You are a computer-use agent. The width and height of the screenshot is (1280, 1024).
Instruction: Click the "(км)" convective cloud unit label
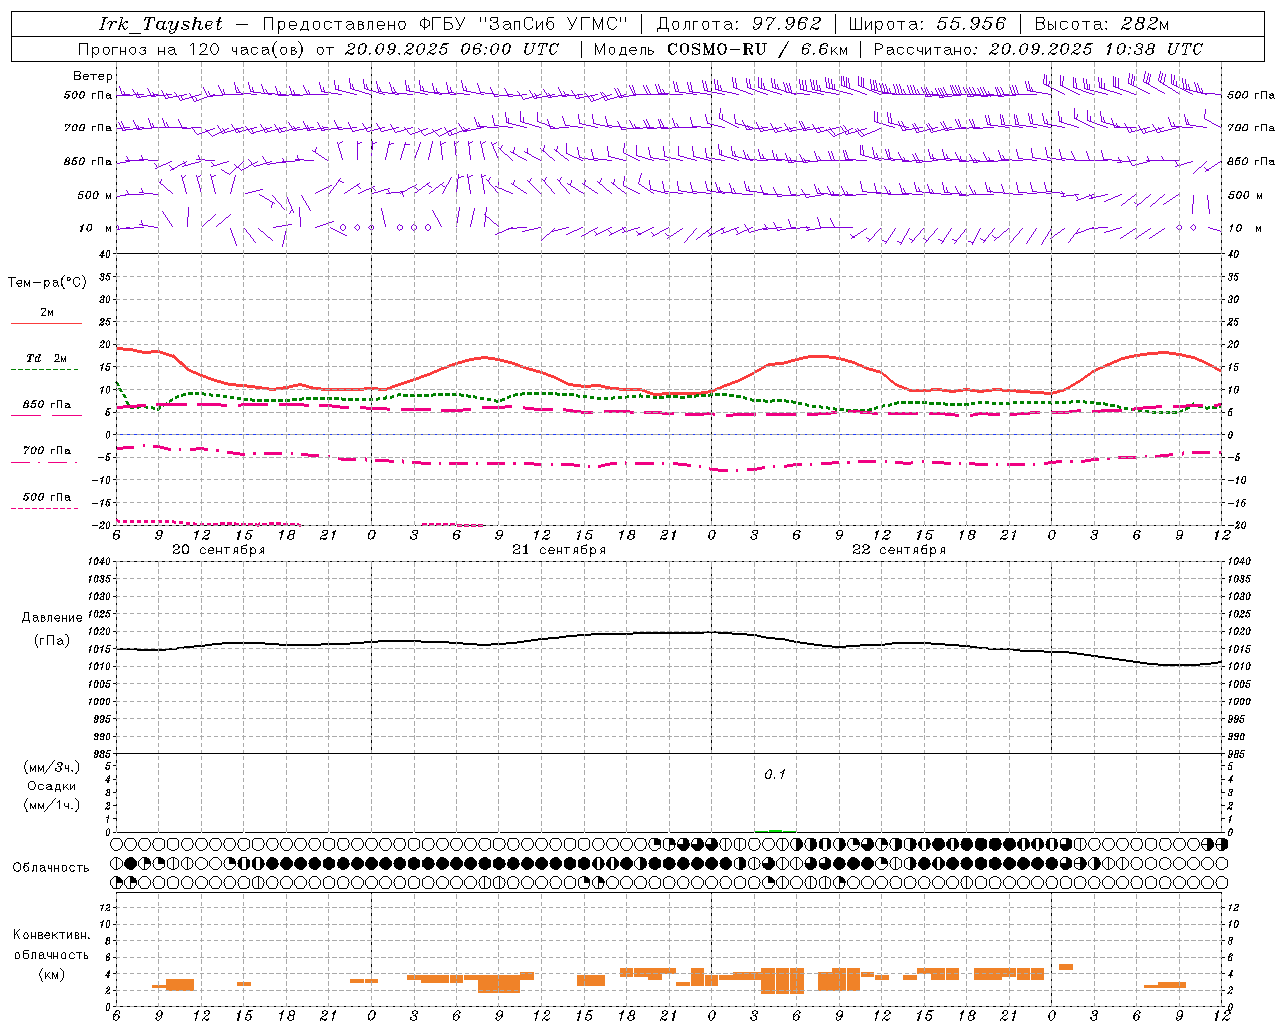(x=51, y=974)
